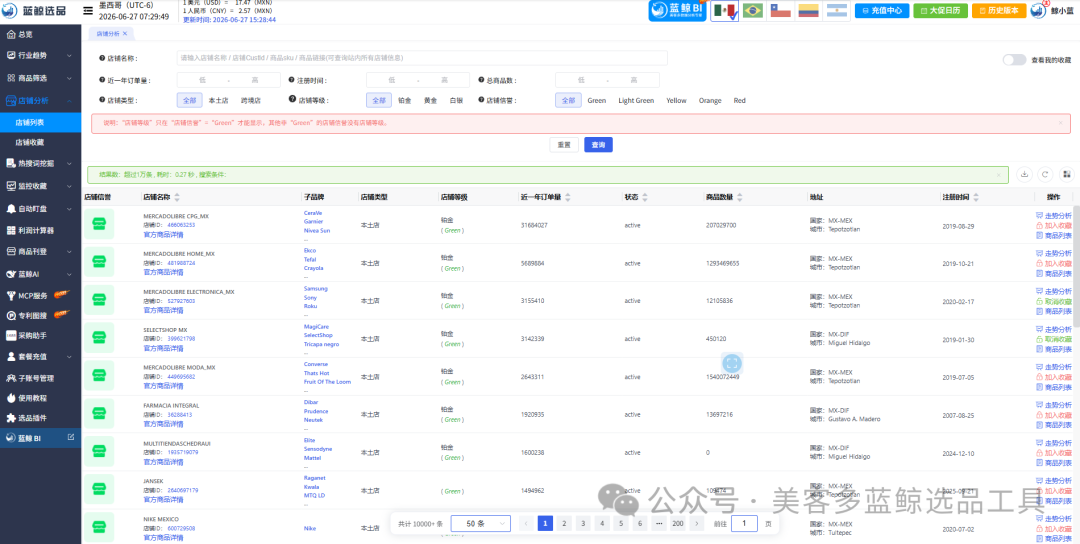Click the help icon beside 店铺等级
This screenshot has height=544, width=1080.
click(x=293, y=100)
